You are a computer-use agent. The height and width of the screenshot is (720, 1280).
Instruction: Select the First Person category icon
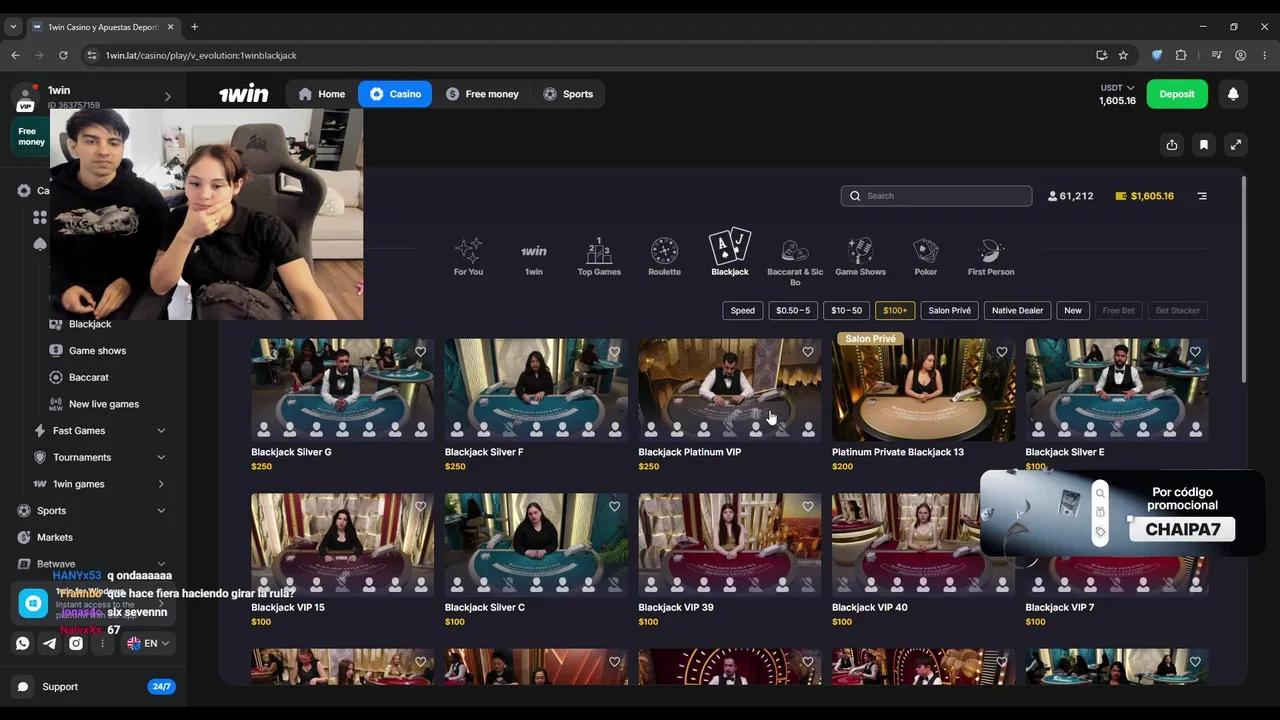[991, 250]
